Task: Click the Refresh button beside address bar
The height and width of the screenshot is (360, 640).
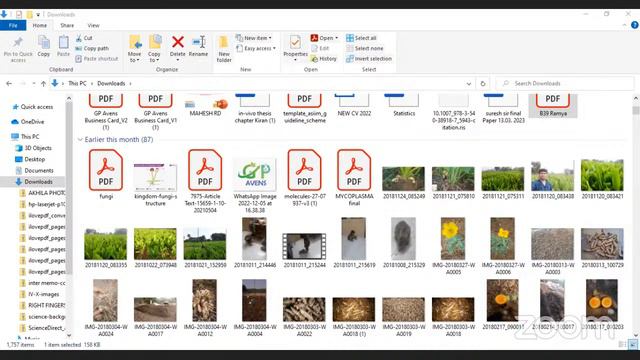Action: 483,84
